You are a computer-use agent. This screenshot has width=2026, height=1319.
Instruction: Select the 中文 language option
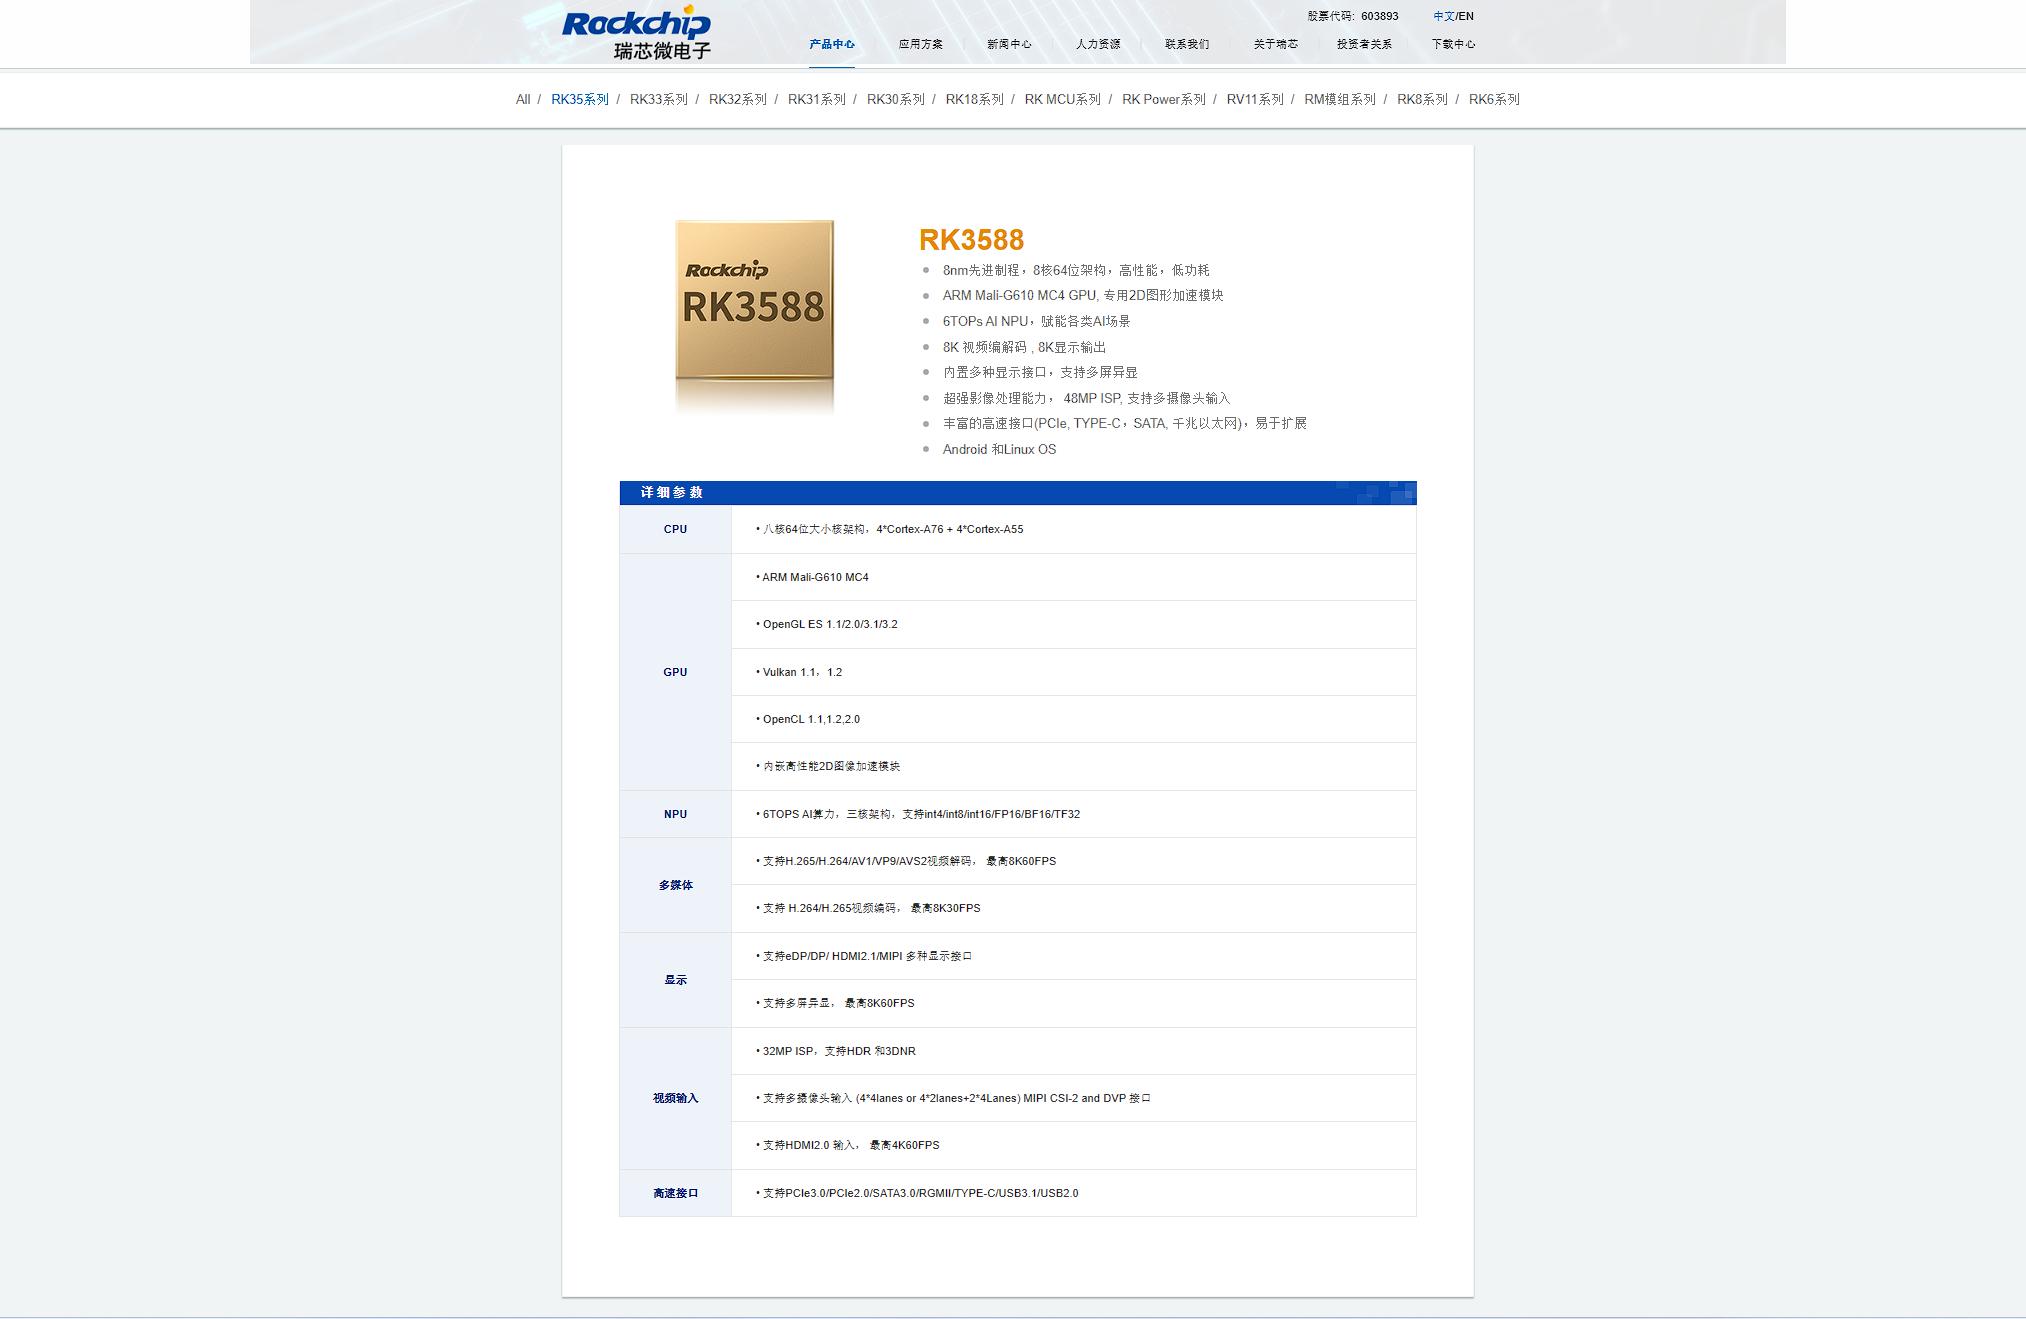1444,15
